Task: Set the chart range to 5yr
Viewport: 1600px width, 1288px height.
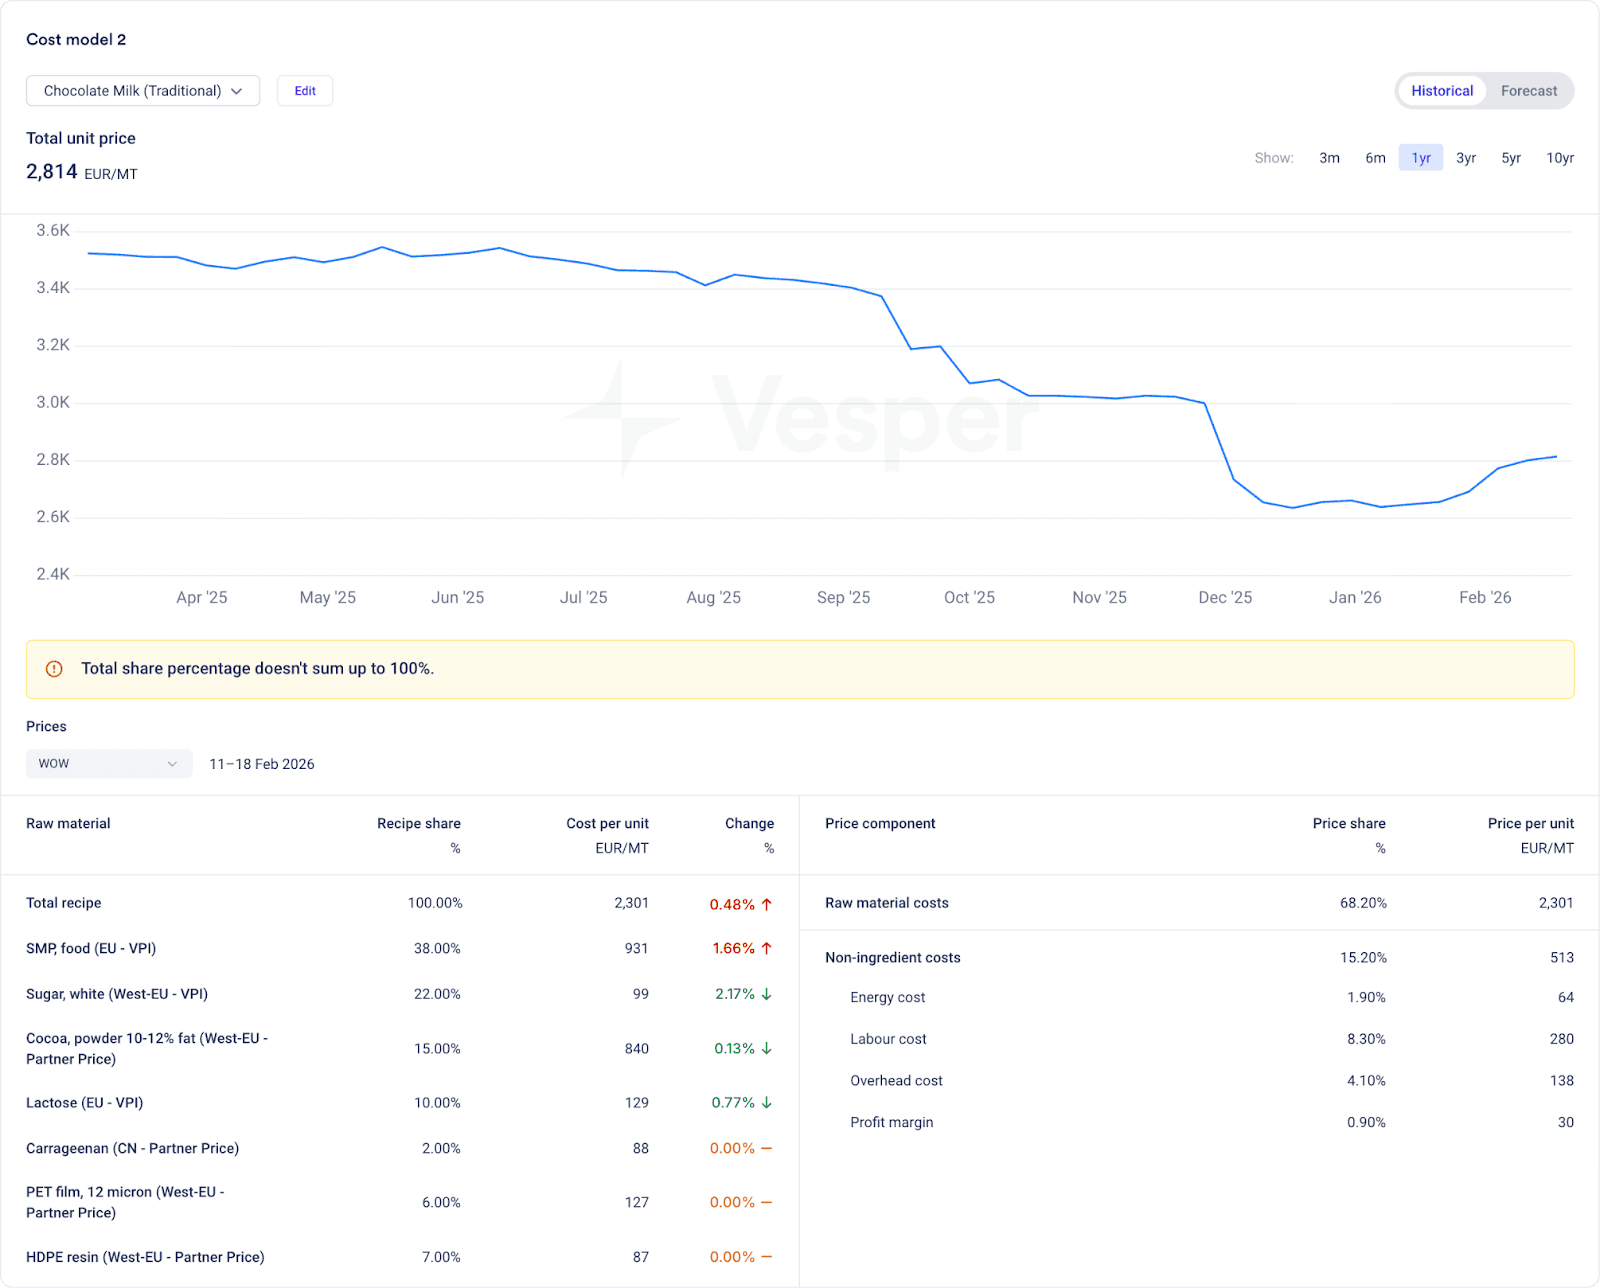Action: tap(1511, 158)
